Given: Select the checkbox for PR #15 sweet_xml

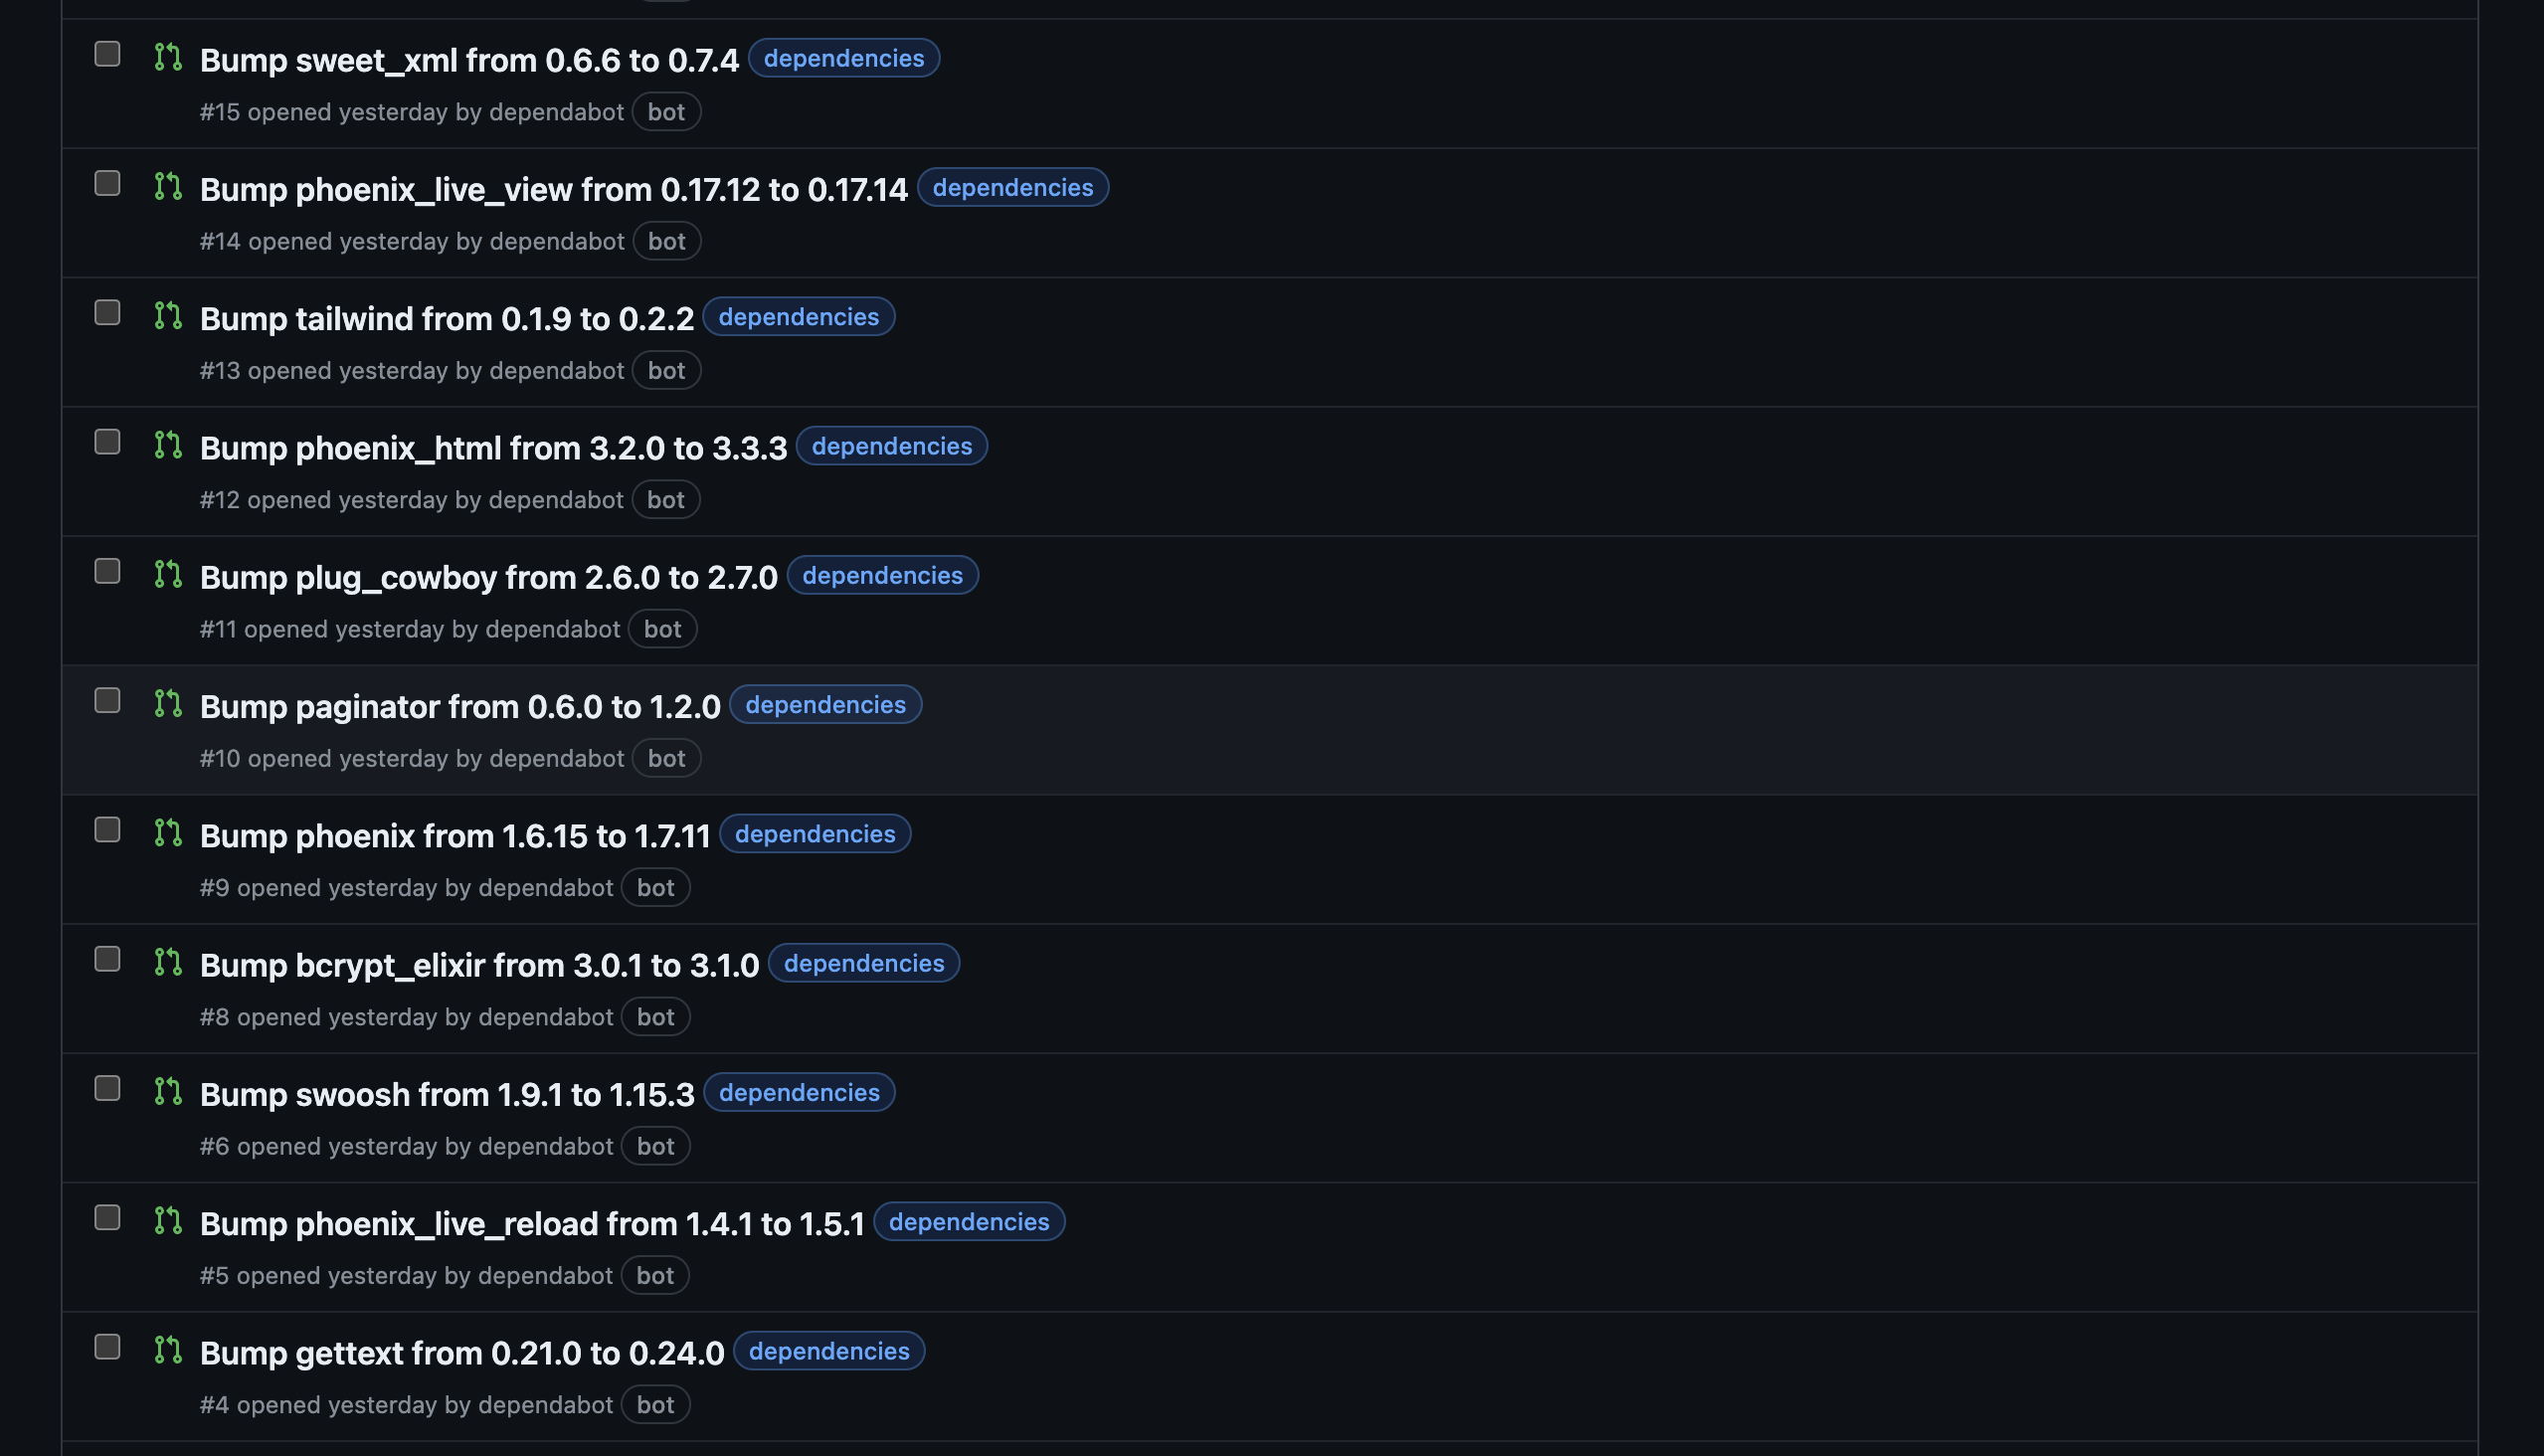Looking at the screenshot, I should pyautogui.click(x=107, y=54).
